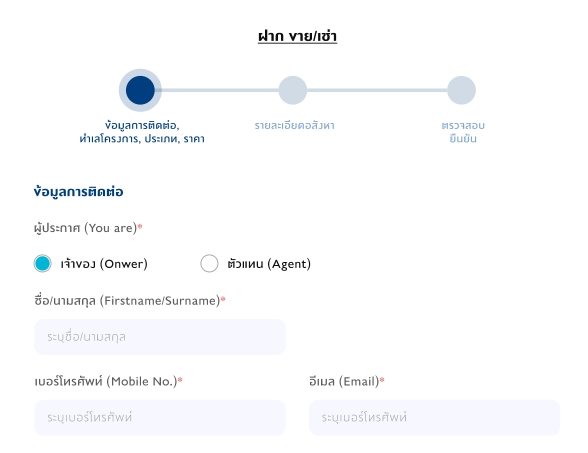This screenshot has width=588, height=453.
Task: Focus the ระบุชื่อ/นามสกุล name input field
Action: pos(160,337)
